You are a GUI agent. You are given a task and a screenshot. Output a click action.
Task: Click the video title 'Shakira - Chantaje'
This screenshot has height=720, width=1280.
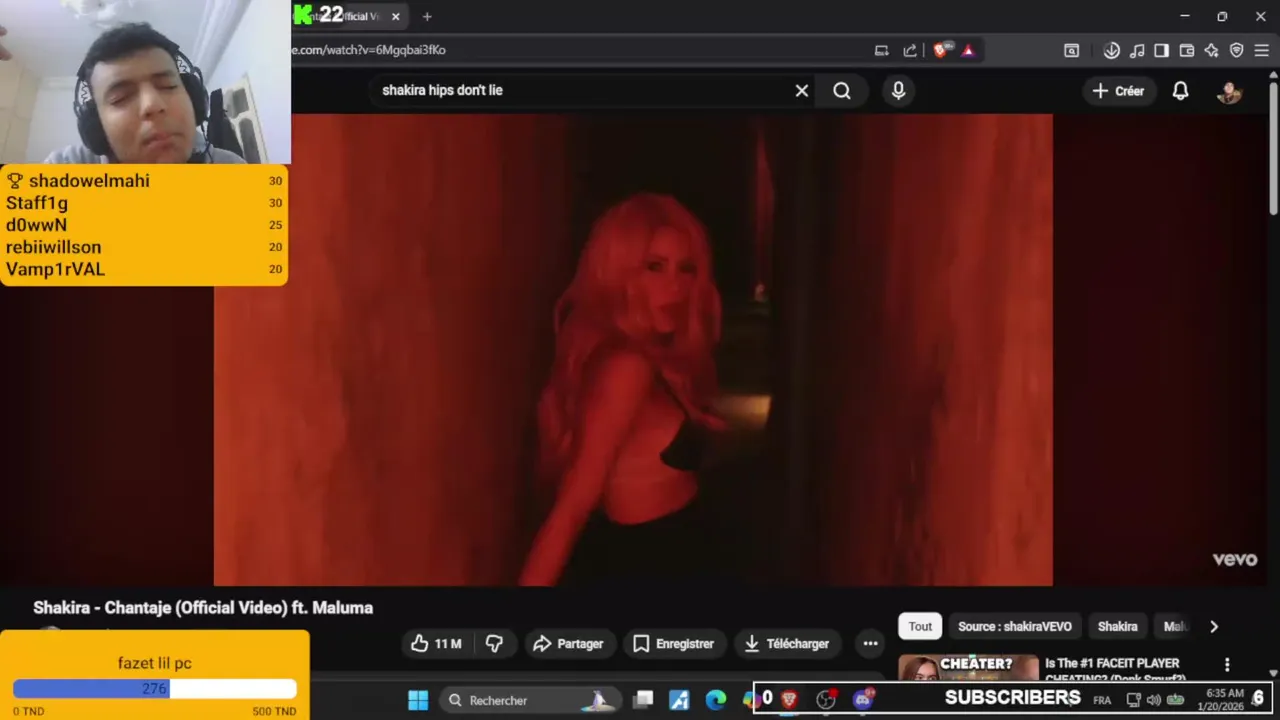203,608
